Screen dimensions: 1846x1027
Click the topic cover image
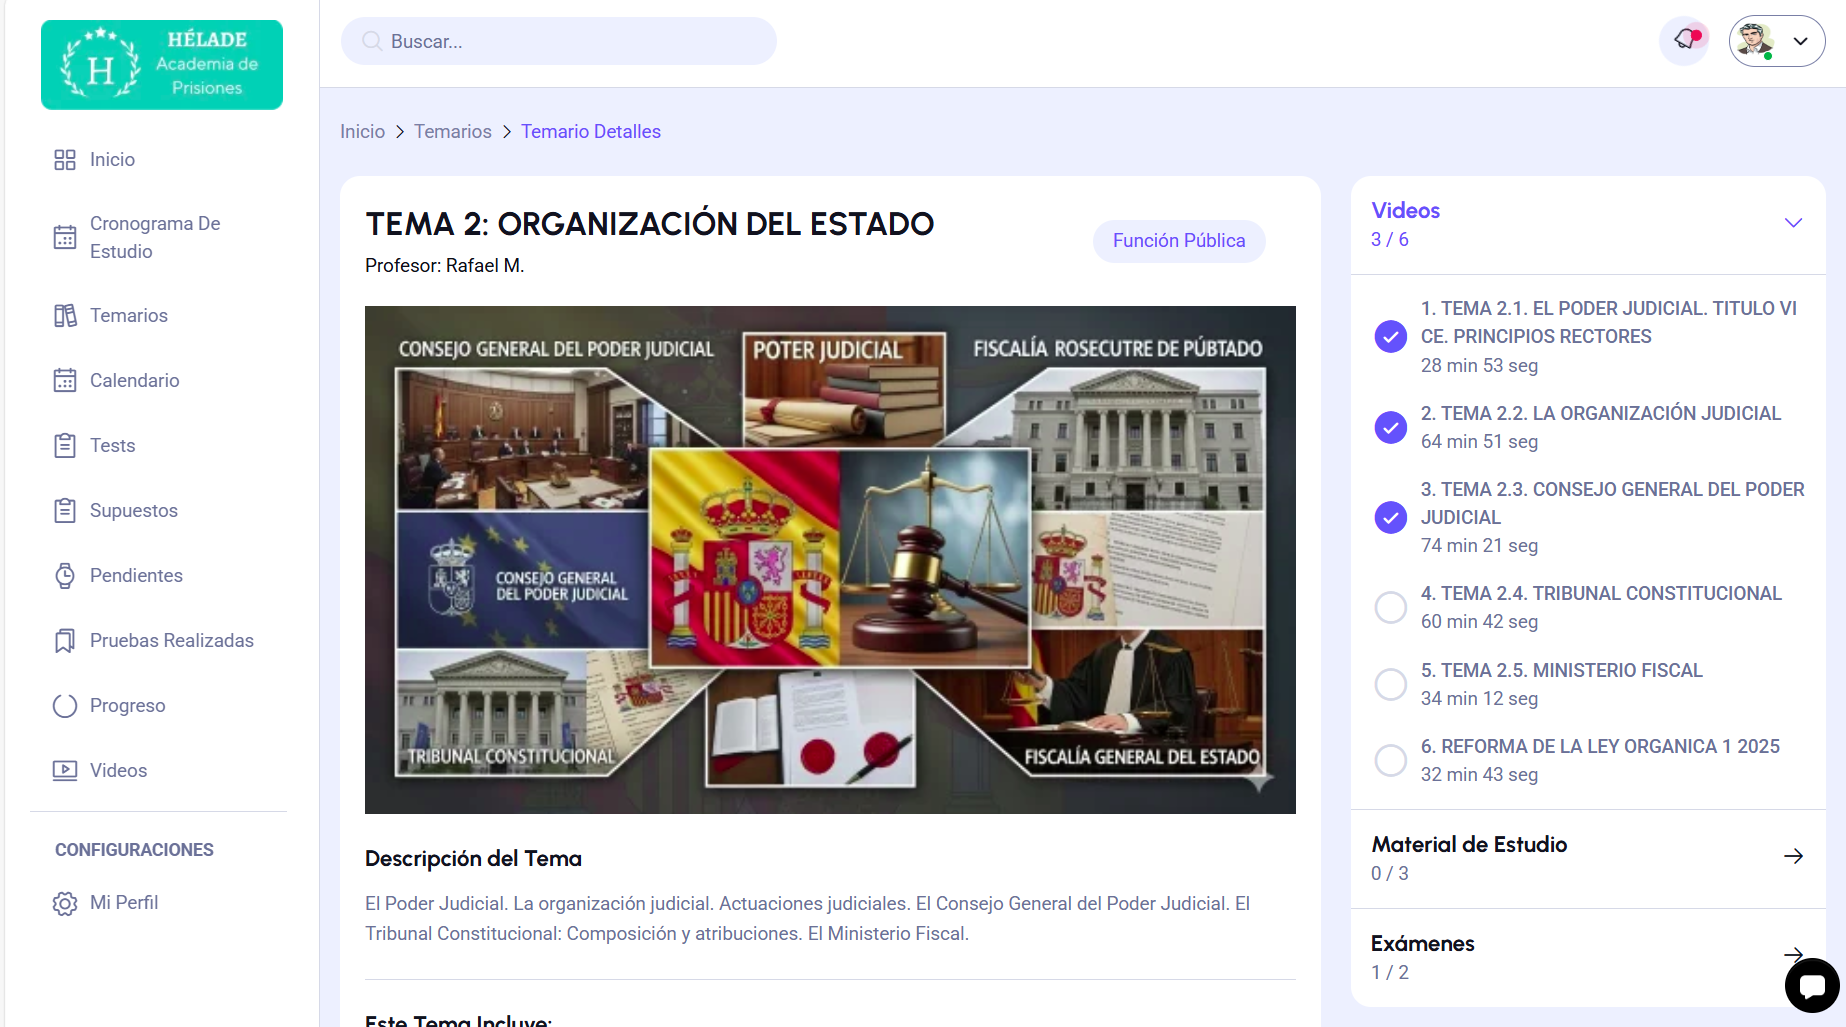(830, 559)
